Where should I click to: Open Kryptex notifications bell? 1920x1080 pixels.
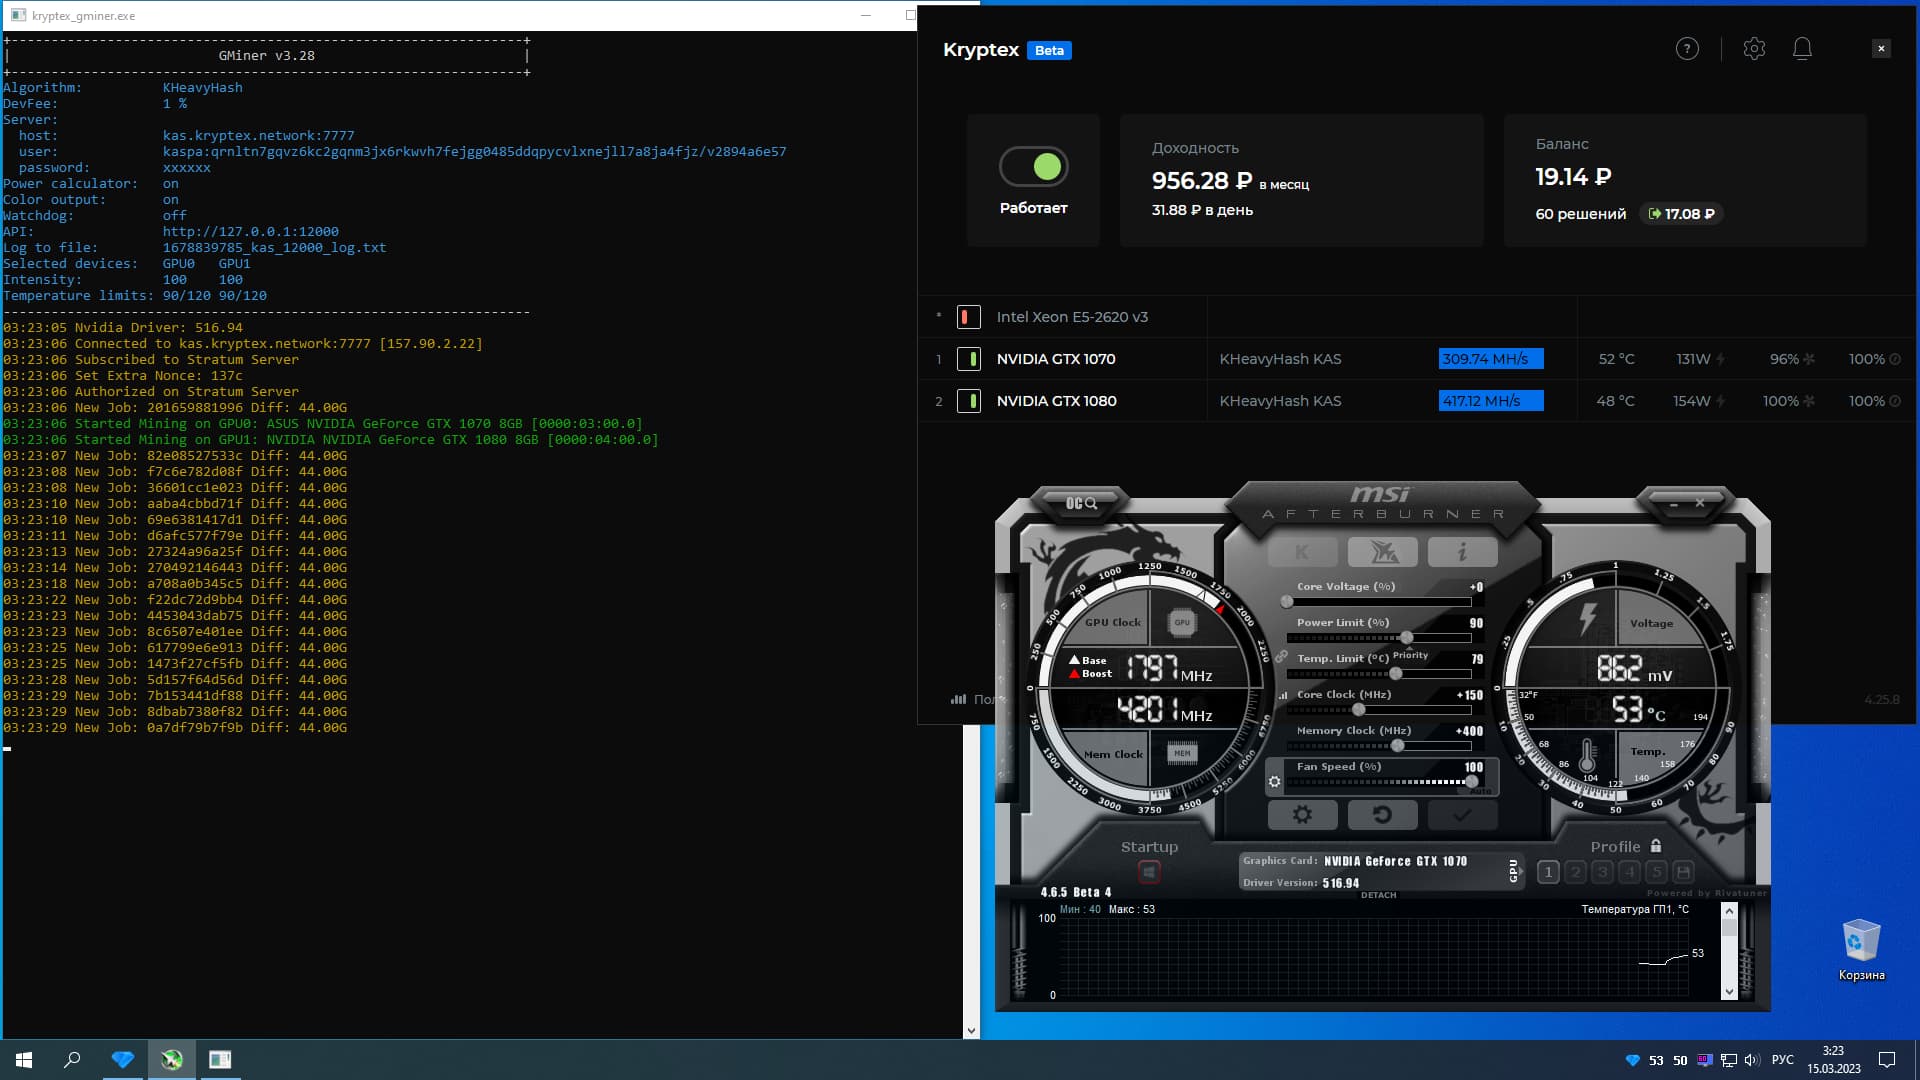pos(1802,49)
